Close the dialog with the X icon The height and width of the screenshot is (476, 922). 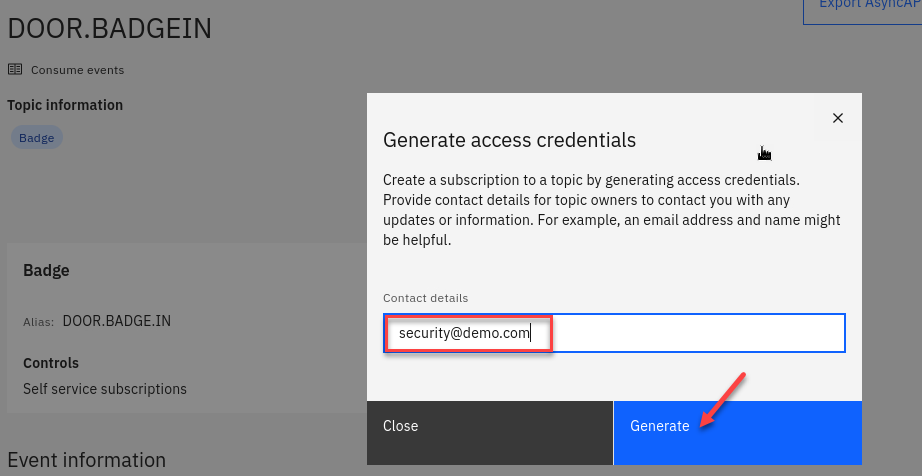pyautogui.click(x=838, y=118)
